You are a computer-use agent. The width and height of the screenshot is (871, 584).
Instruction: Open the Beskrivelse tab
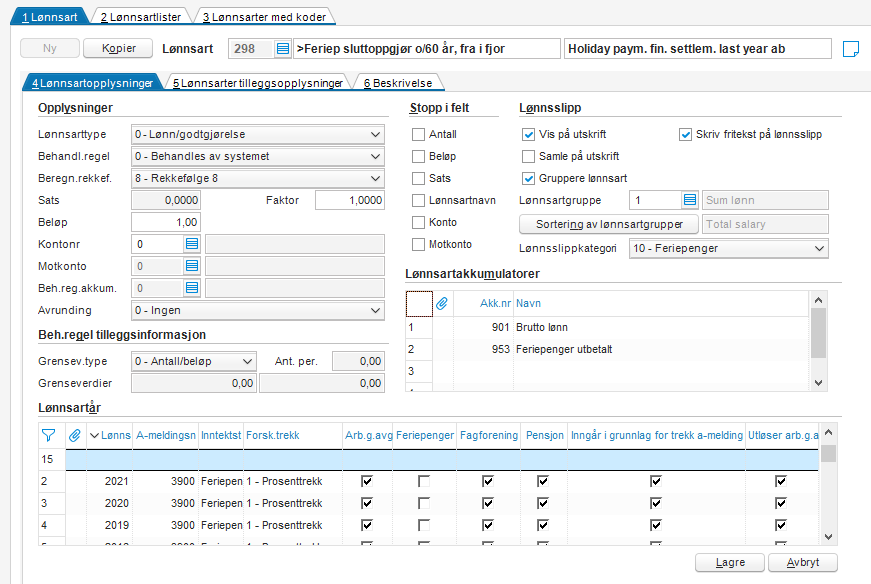(398, 83)
